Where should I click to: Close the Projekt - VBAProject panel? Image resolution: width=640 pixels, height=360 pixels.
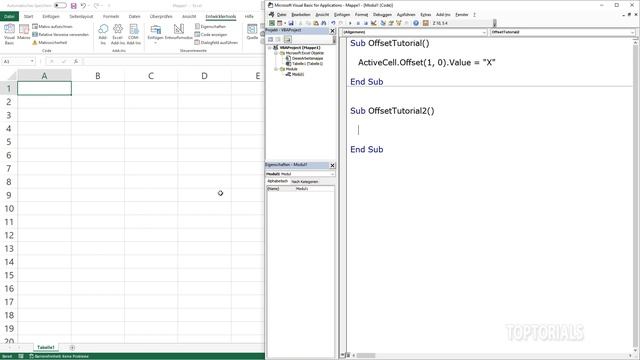pos(332,31)
